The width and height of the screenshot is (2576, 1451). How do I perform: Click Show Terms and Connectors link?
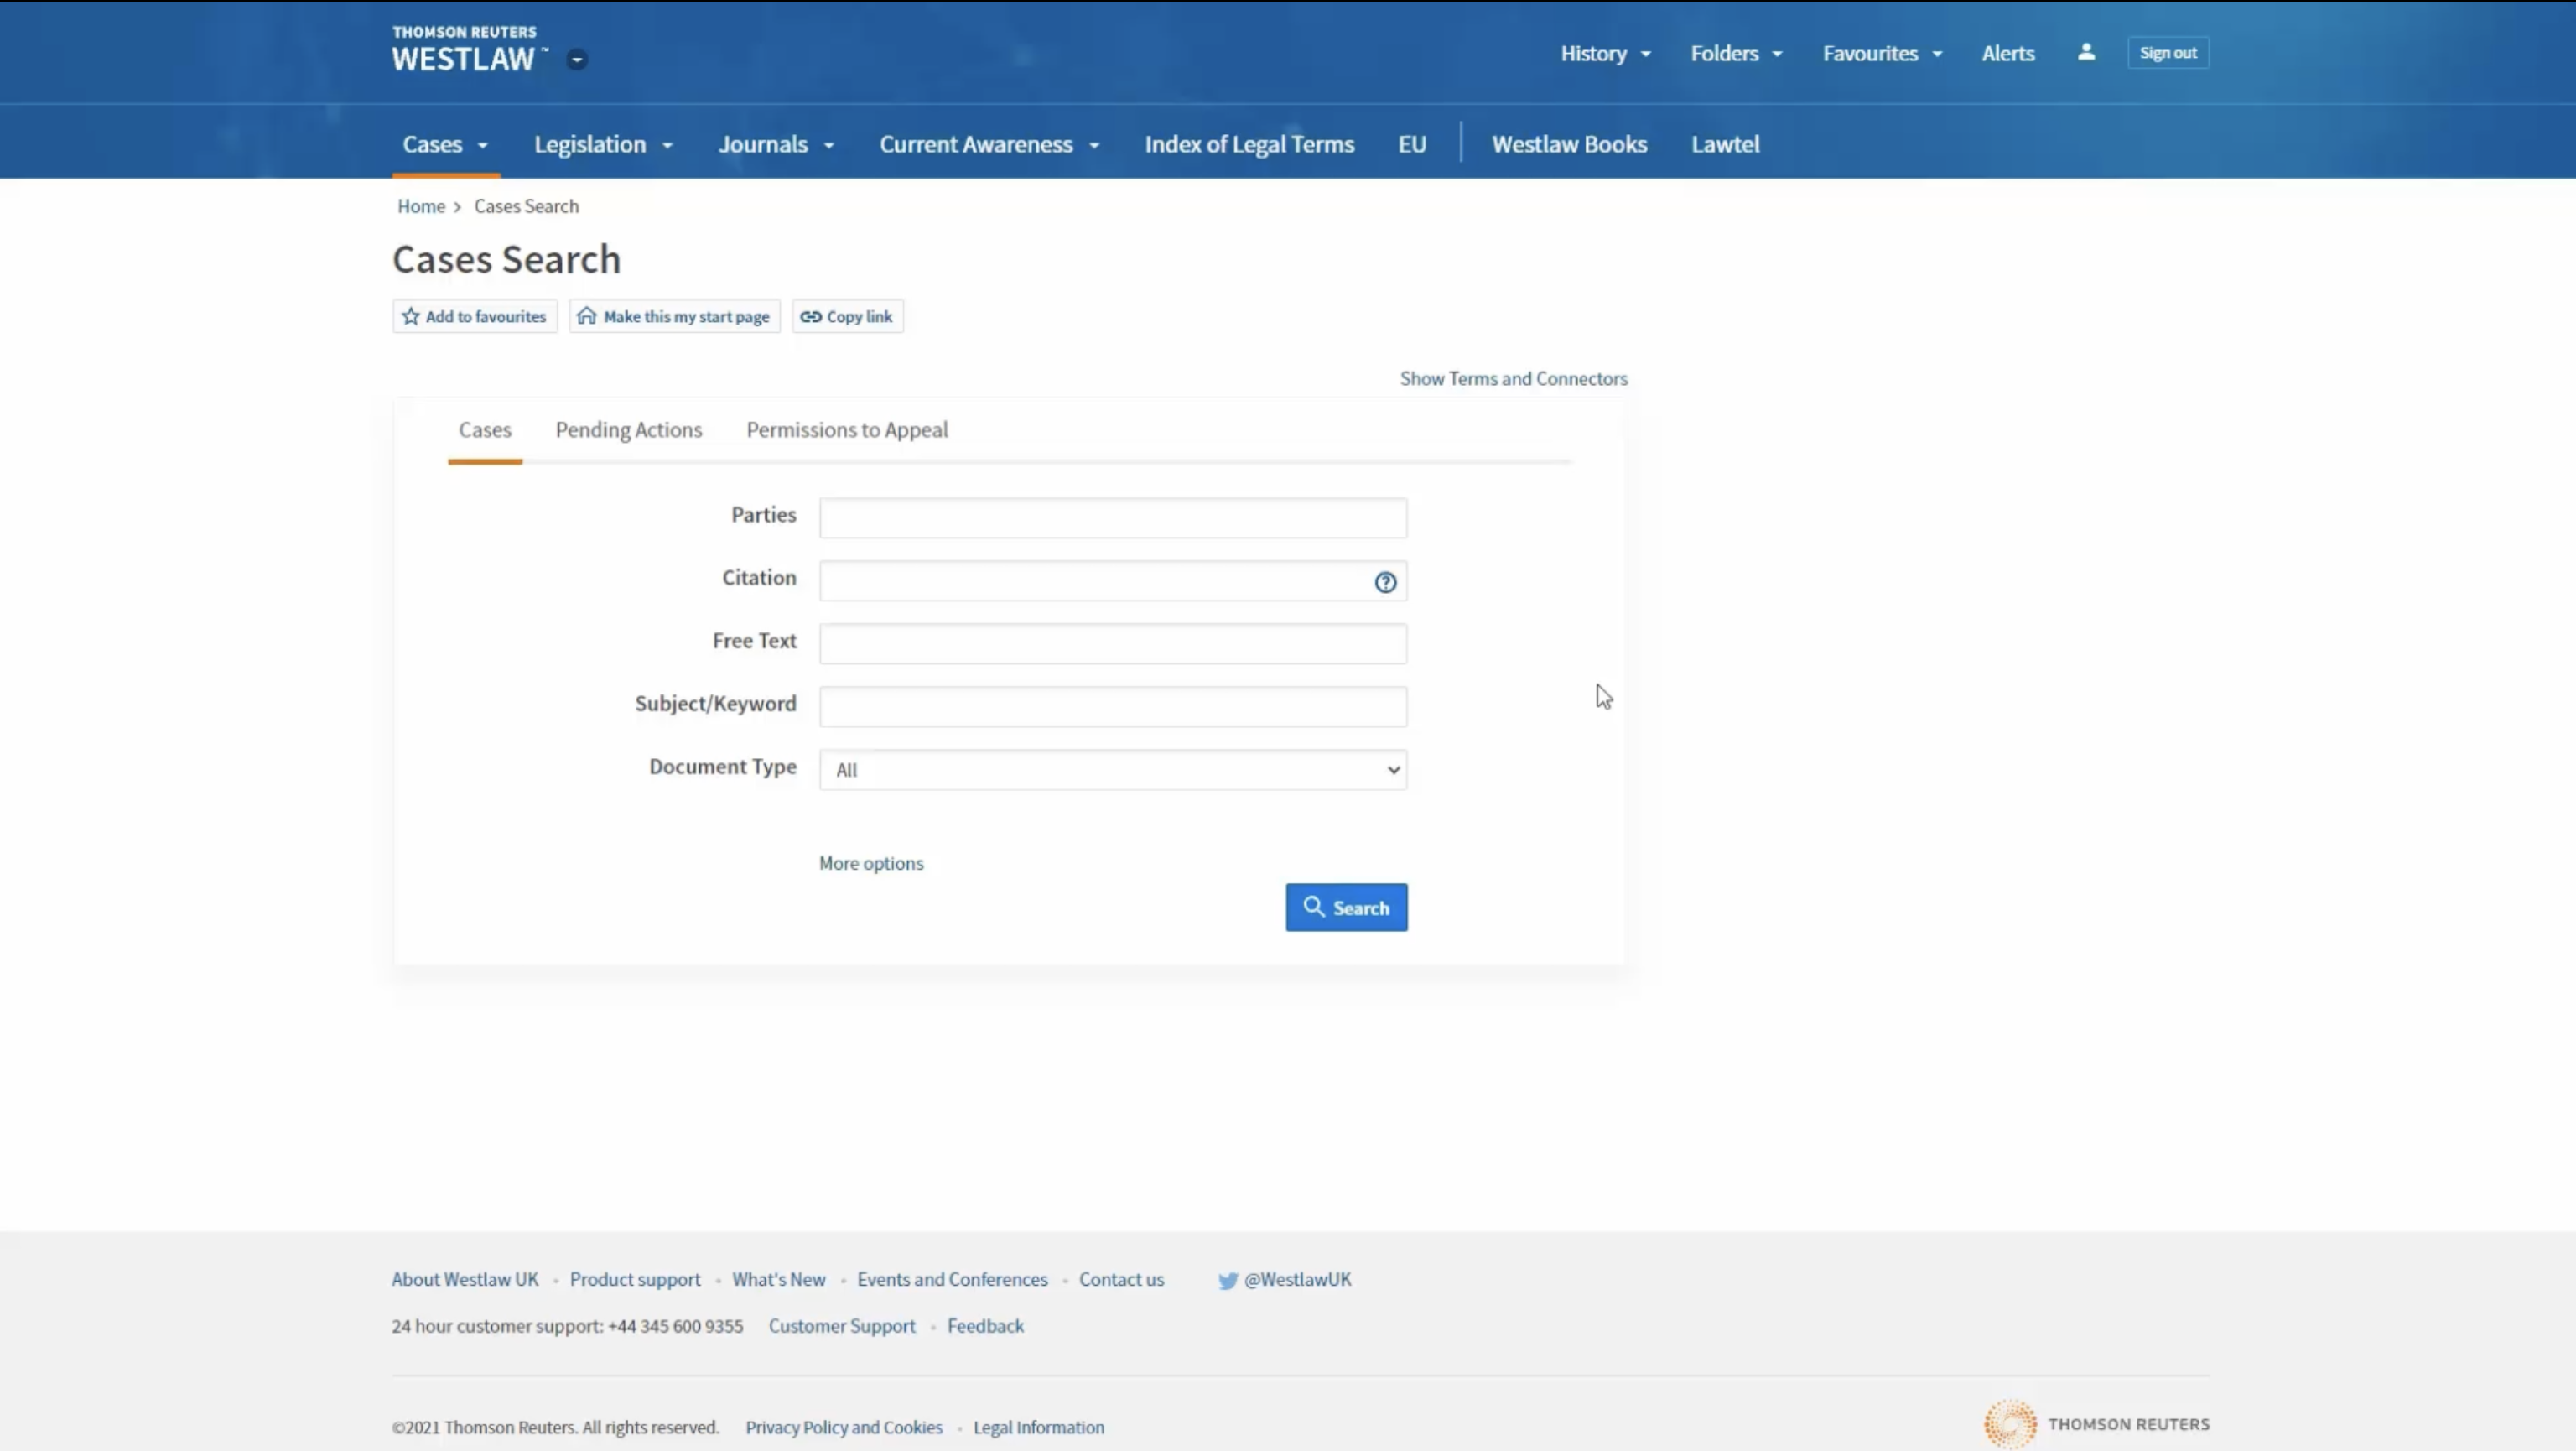point(1513,379)
